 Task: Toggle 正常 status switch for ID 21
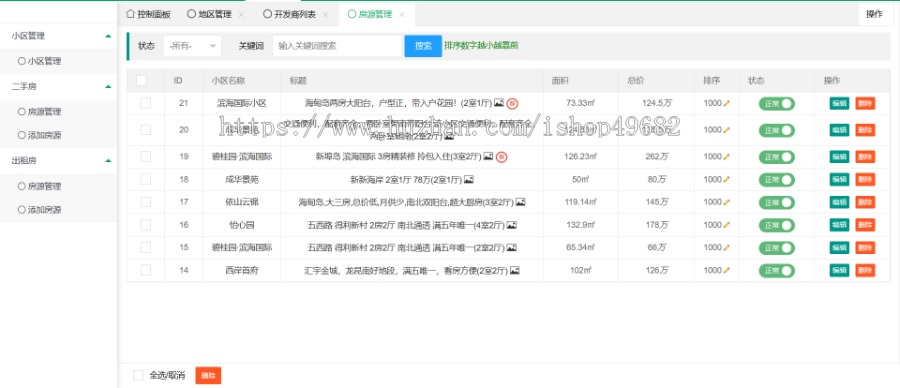pos(777,103)
